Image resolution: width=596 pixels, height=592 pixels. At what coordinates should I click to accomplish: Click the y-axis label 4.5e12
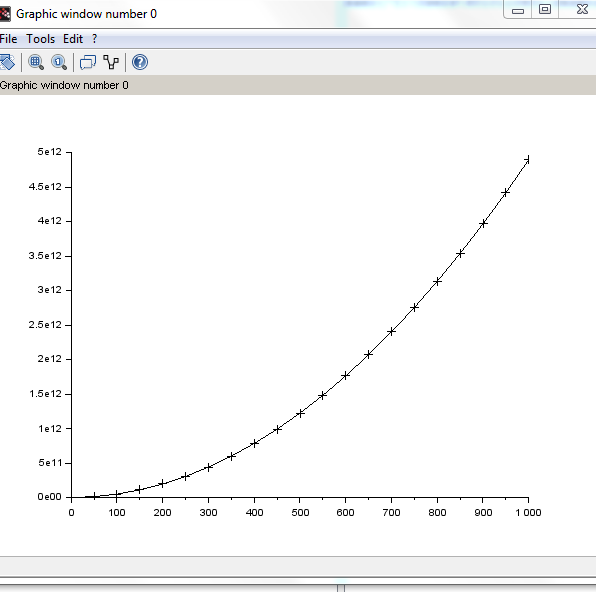tap(45, 187)
